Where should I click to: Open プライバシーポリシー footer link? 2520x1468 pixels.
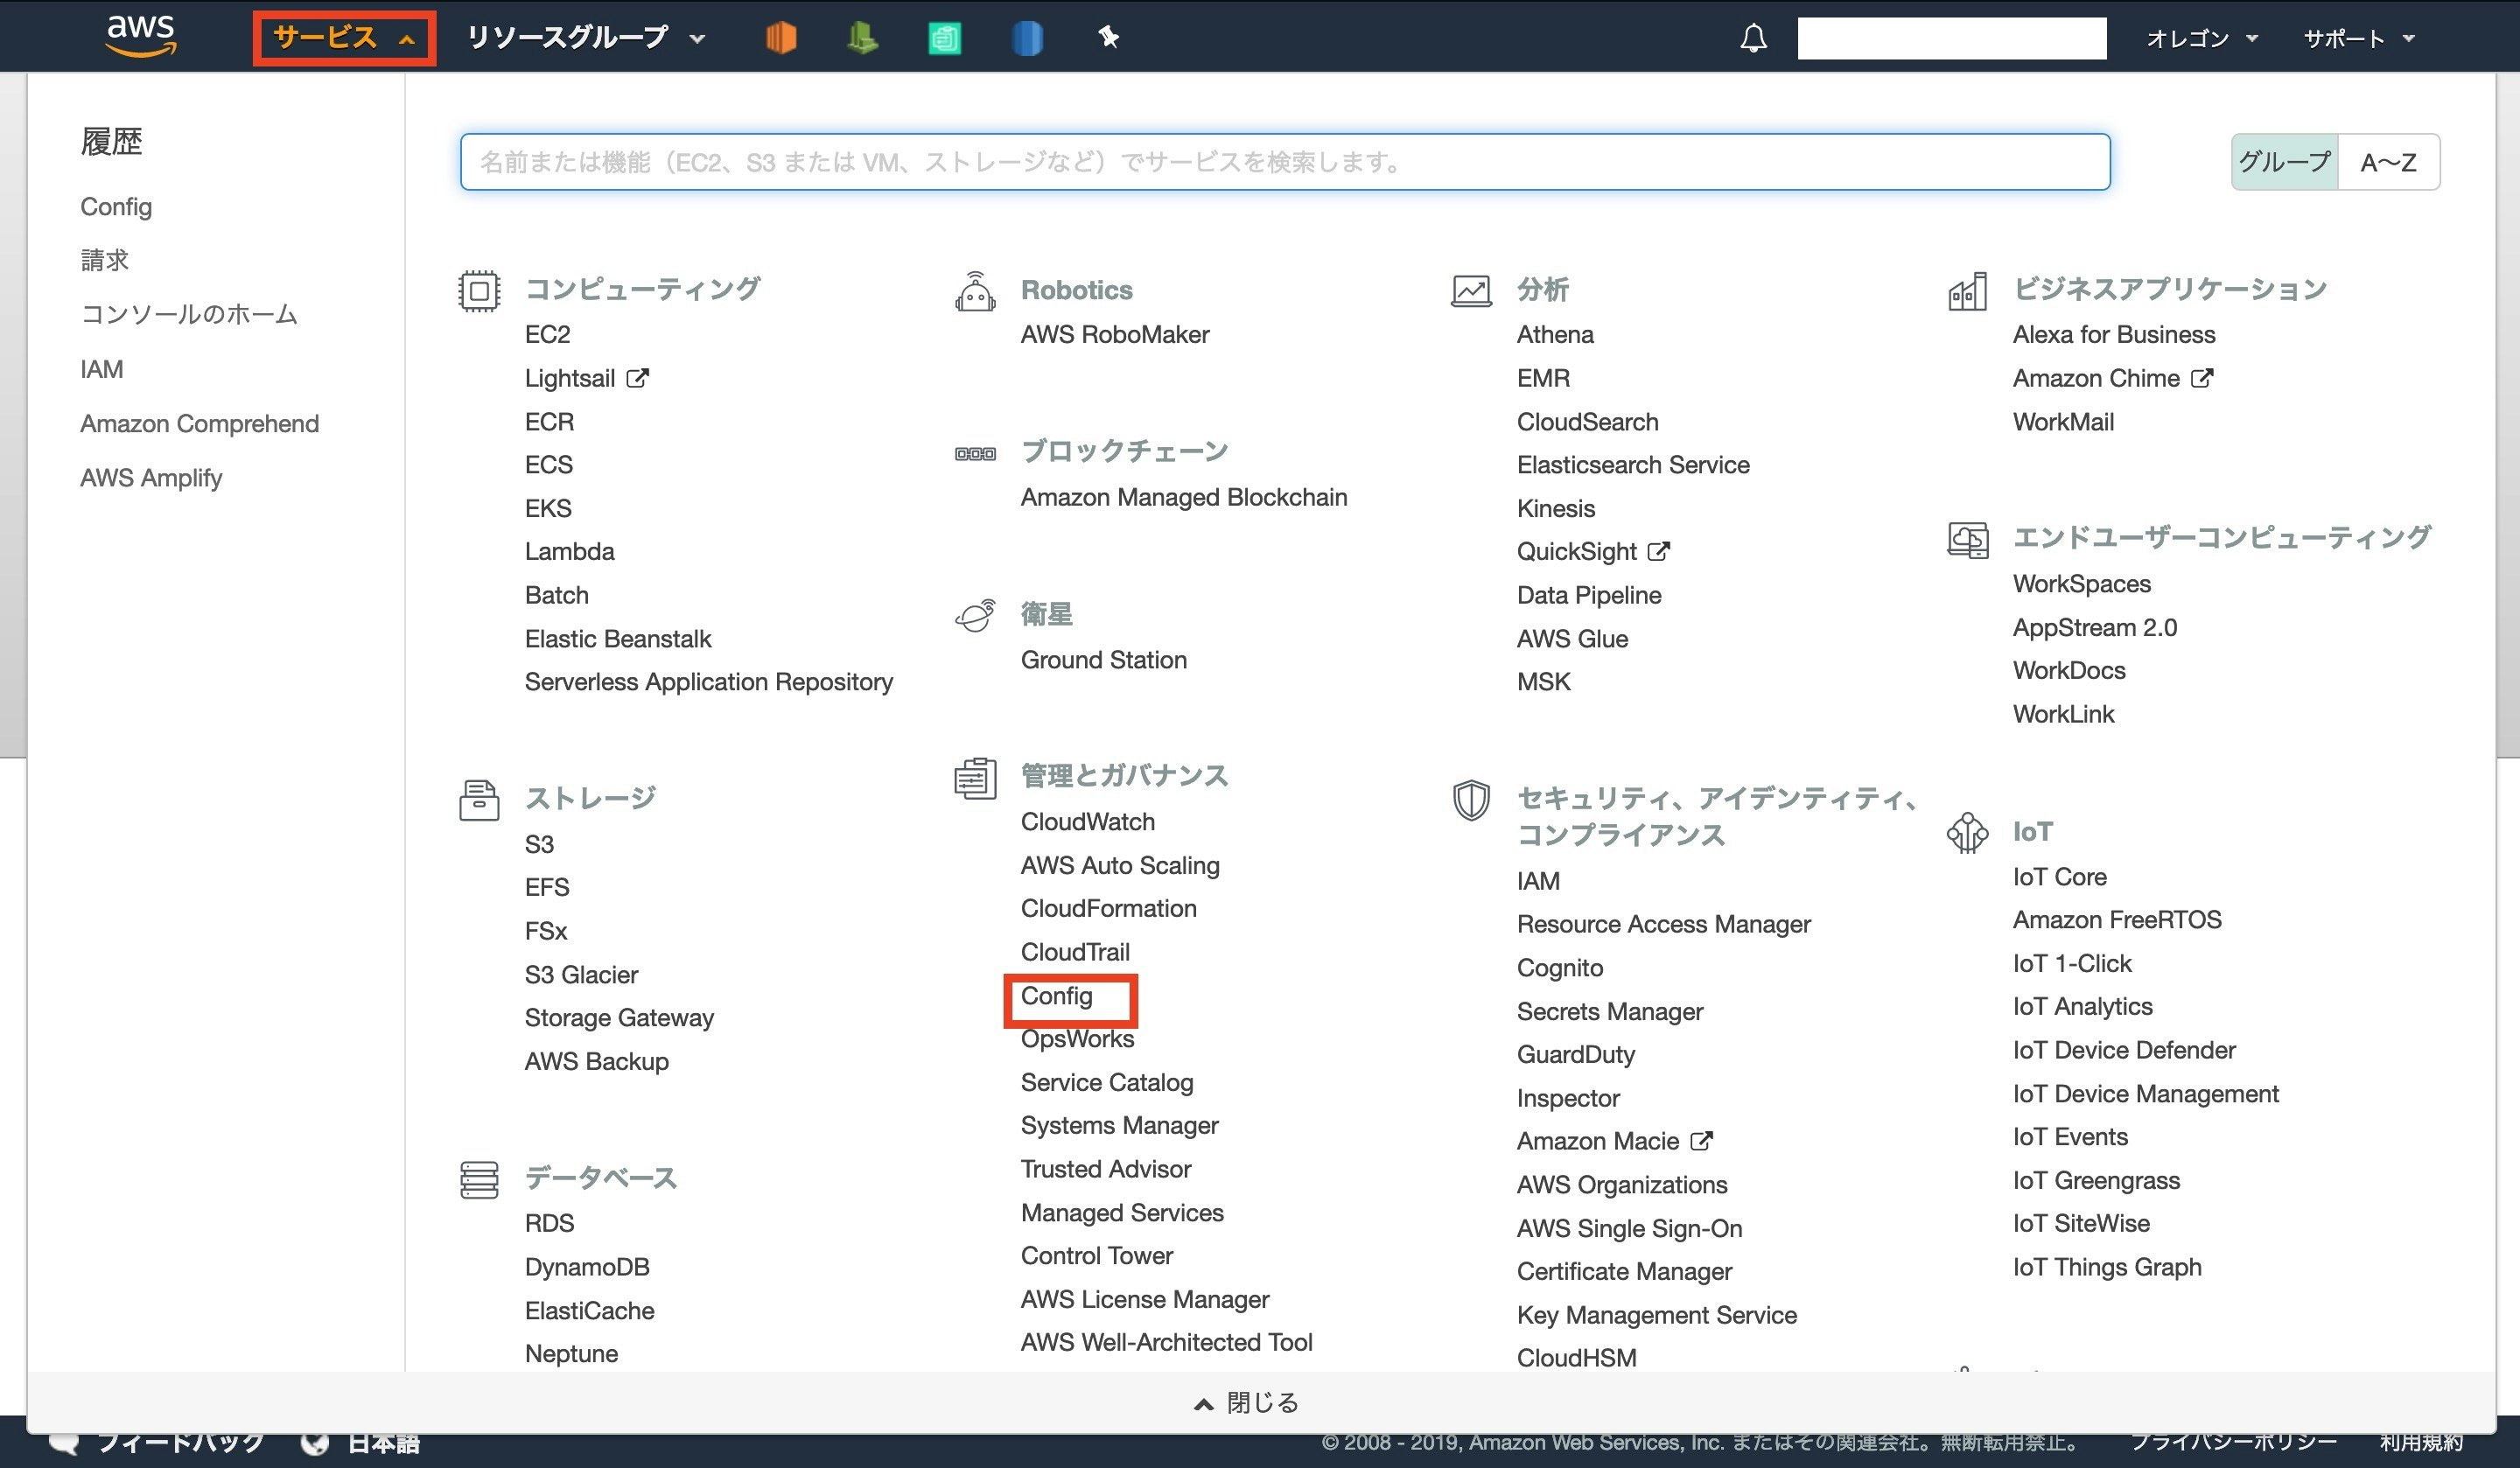coord(2233,1442)
